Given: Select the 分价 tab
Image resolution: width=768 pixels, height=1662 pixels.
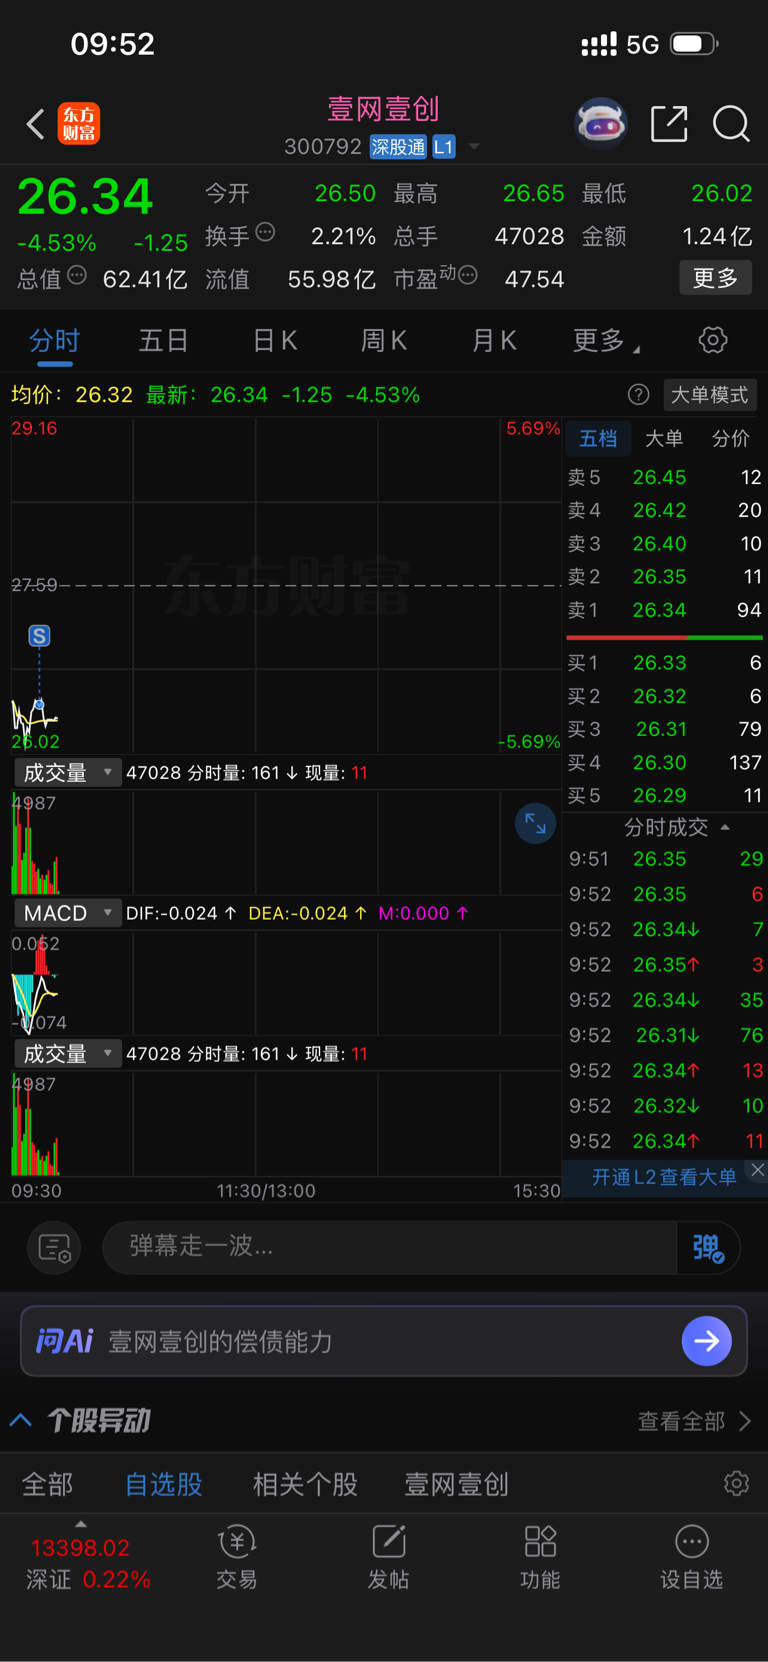Looking at the screenshot, I should tap(730, 438).
